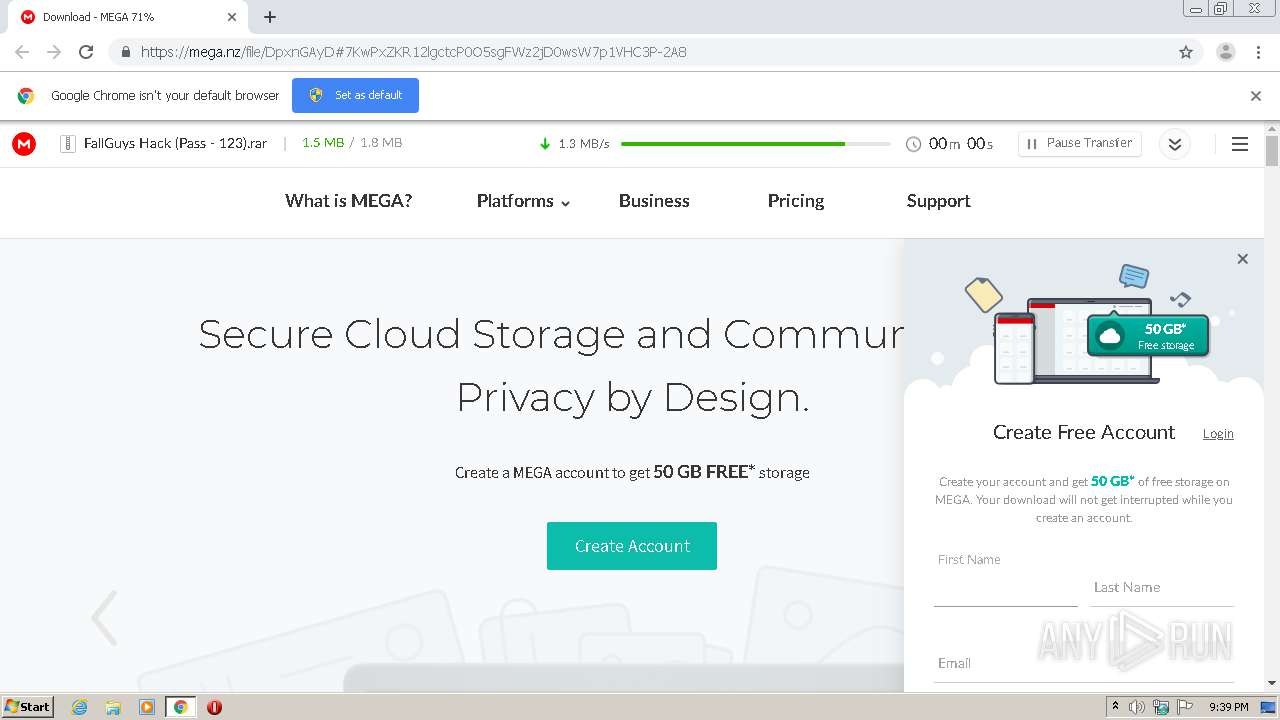
Task: Show previous slide with left chevron
Action: [x=104, y=618]
